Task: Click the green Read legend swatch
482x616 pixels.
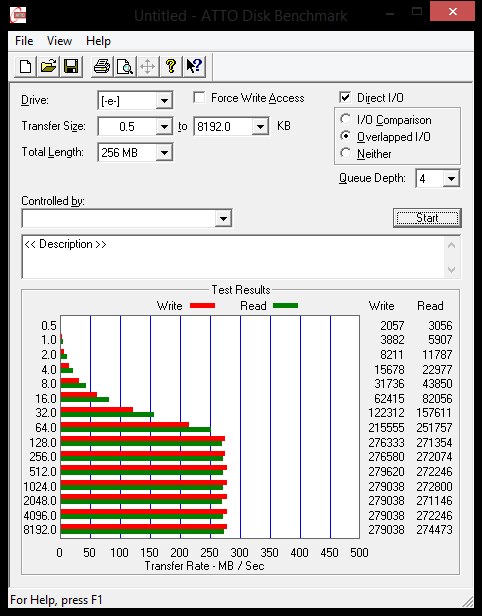Action: tap(285, 305)
